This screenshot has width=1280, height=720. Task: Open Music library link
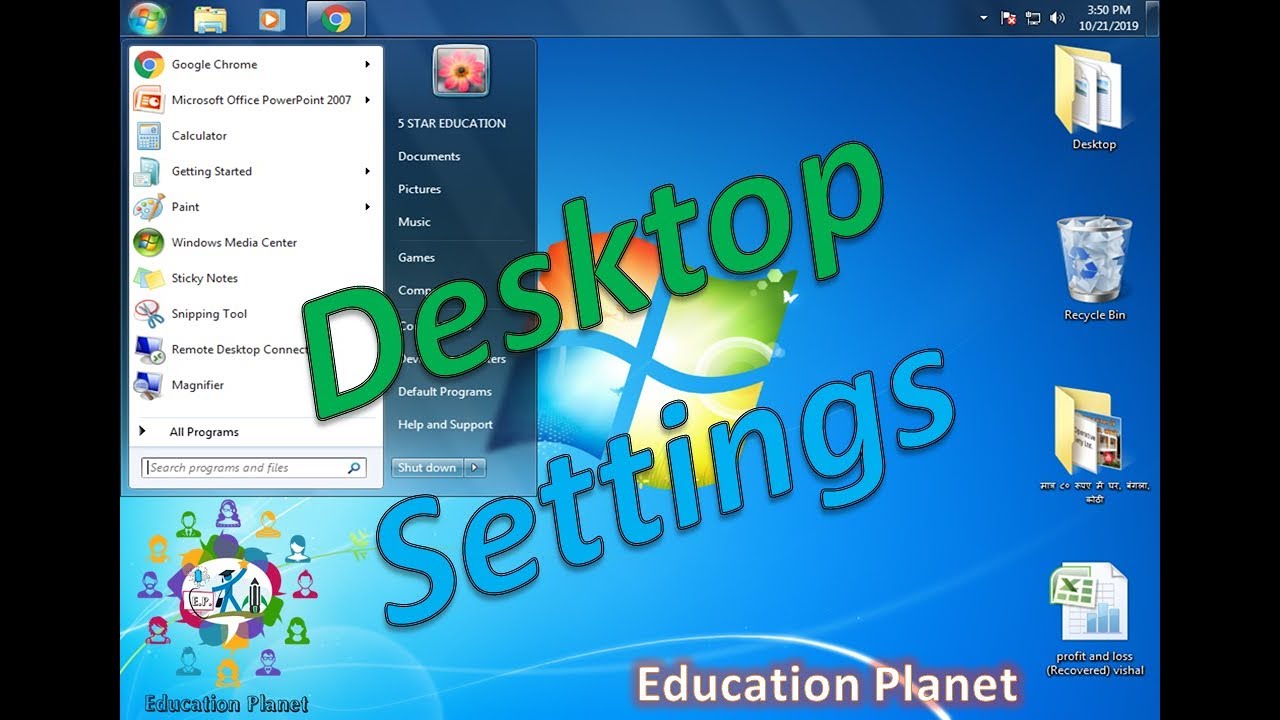point(414,222)
